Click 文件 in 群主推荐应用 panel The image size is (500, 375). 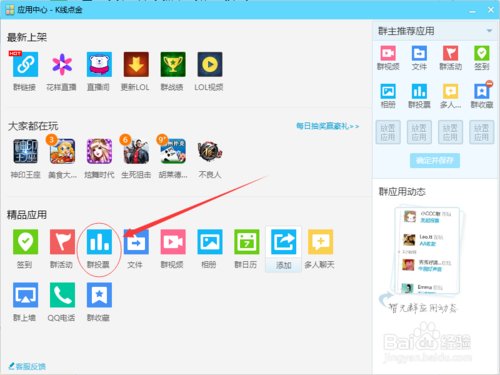tap(419, 53)
